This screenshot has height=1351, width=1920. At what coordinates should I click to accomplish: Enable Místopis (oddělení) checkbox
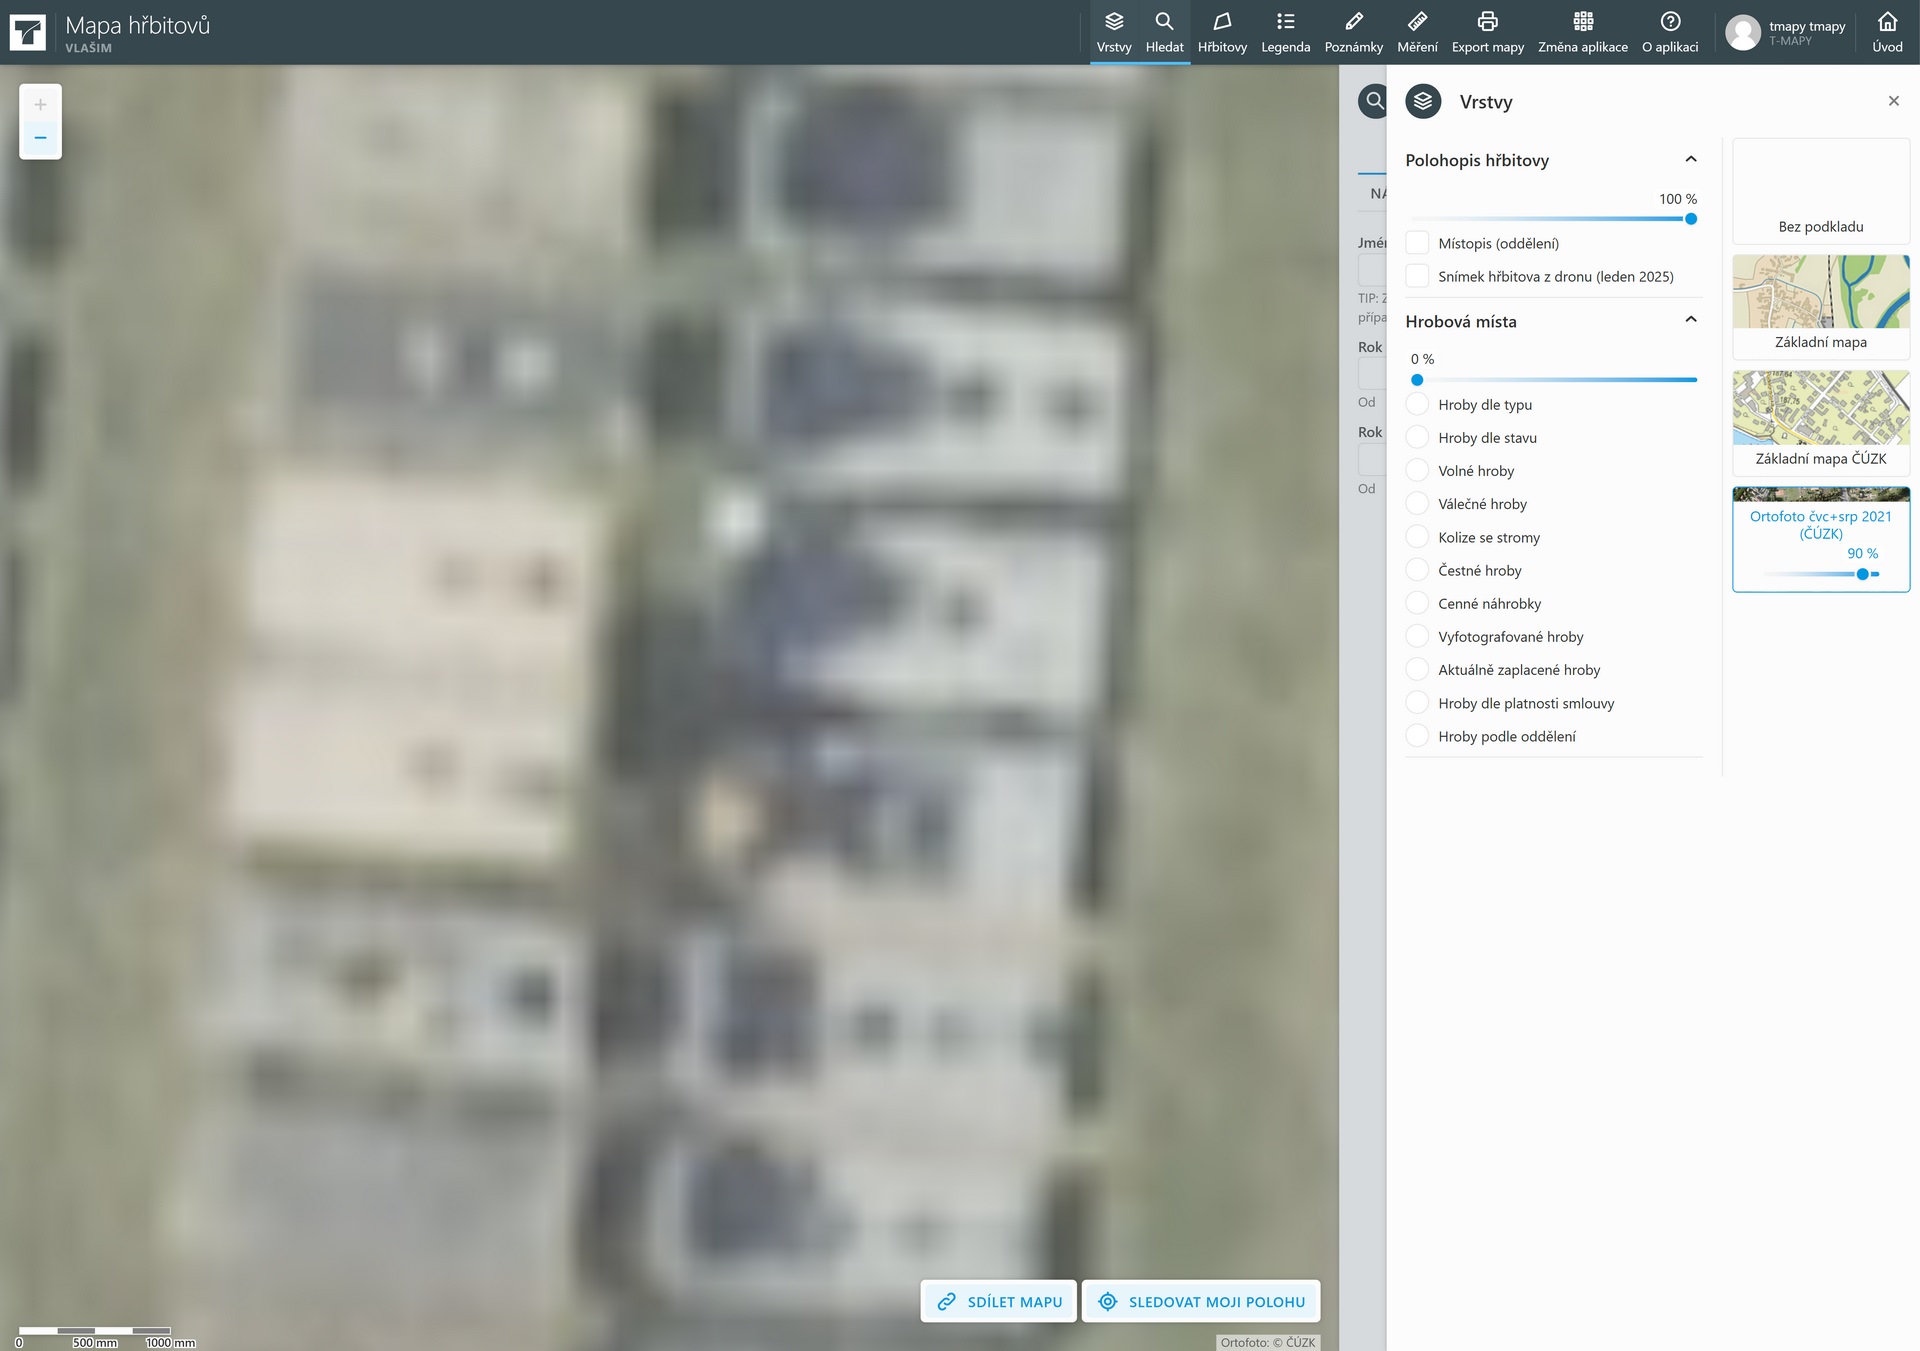click(x=1417, y=243)
